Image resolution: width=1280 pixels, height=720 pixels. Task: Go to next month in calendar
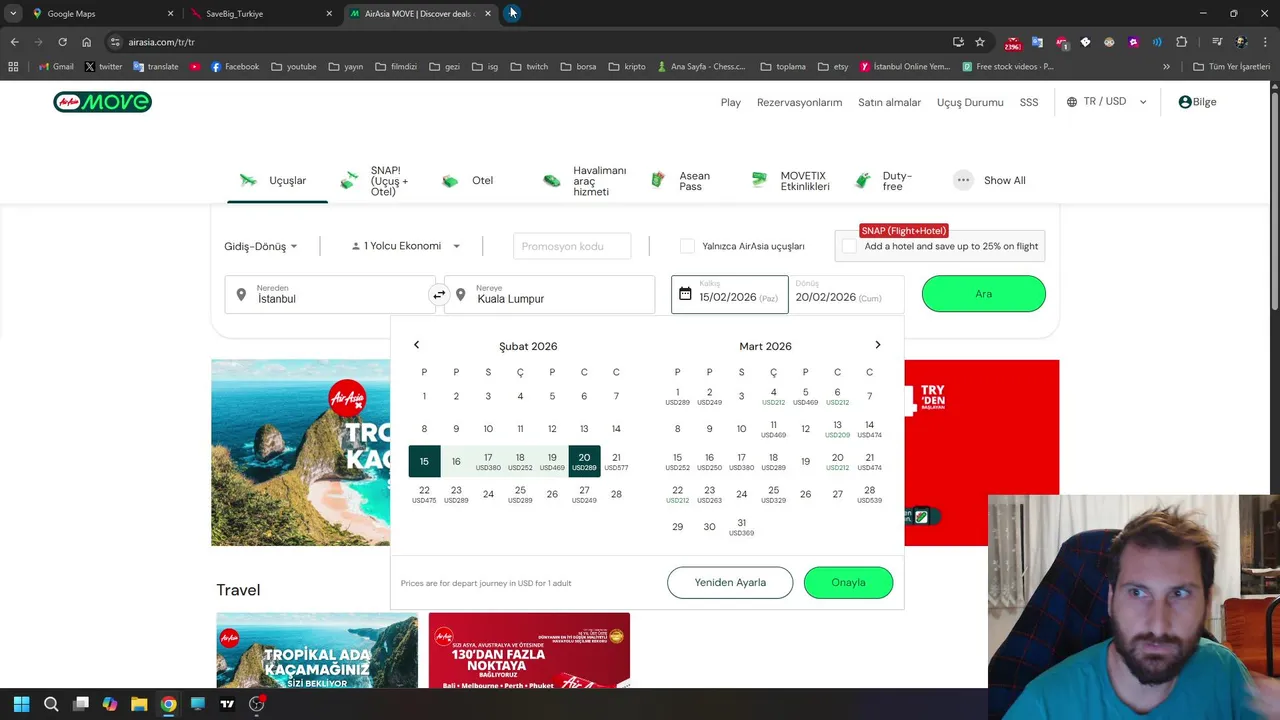click(878, 345)
